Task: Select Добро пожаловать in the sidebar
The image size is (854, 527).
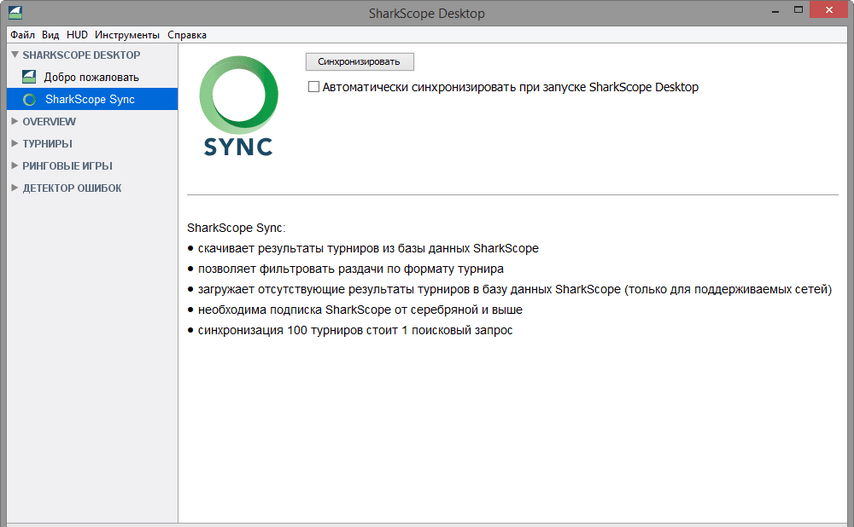Action: coord(92,77)
